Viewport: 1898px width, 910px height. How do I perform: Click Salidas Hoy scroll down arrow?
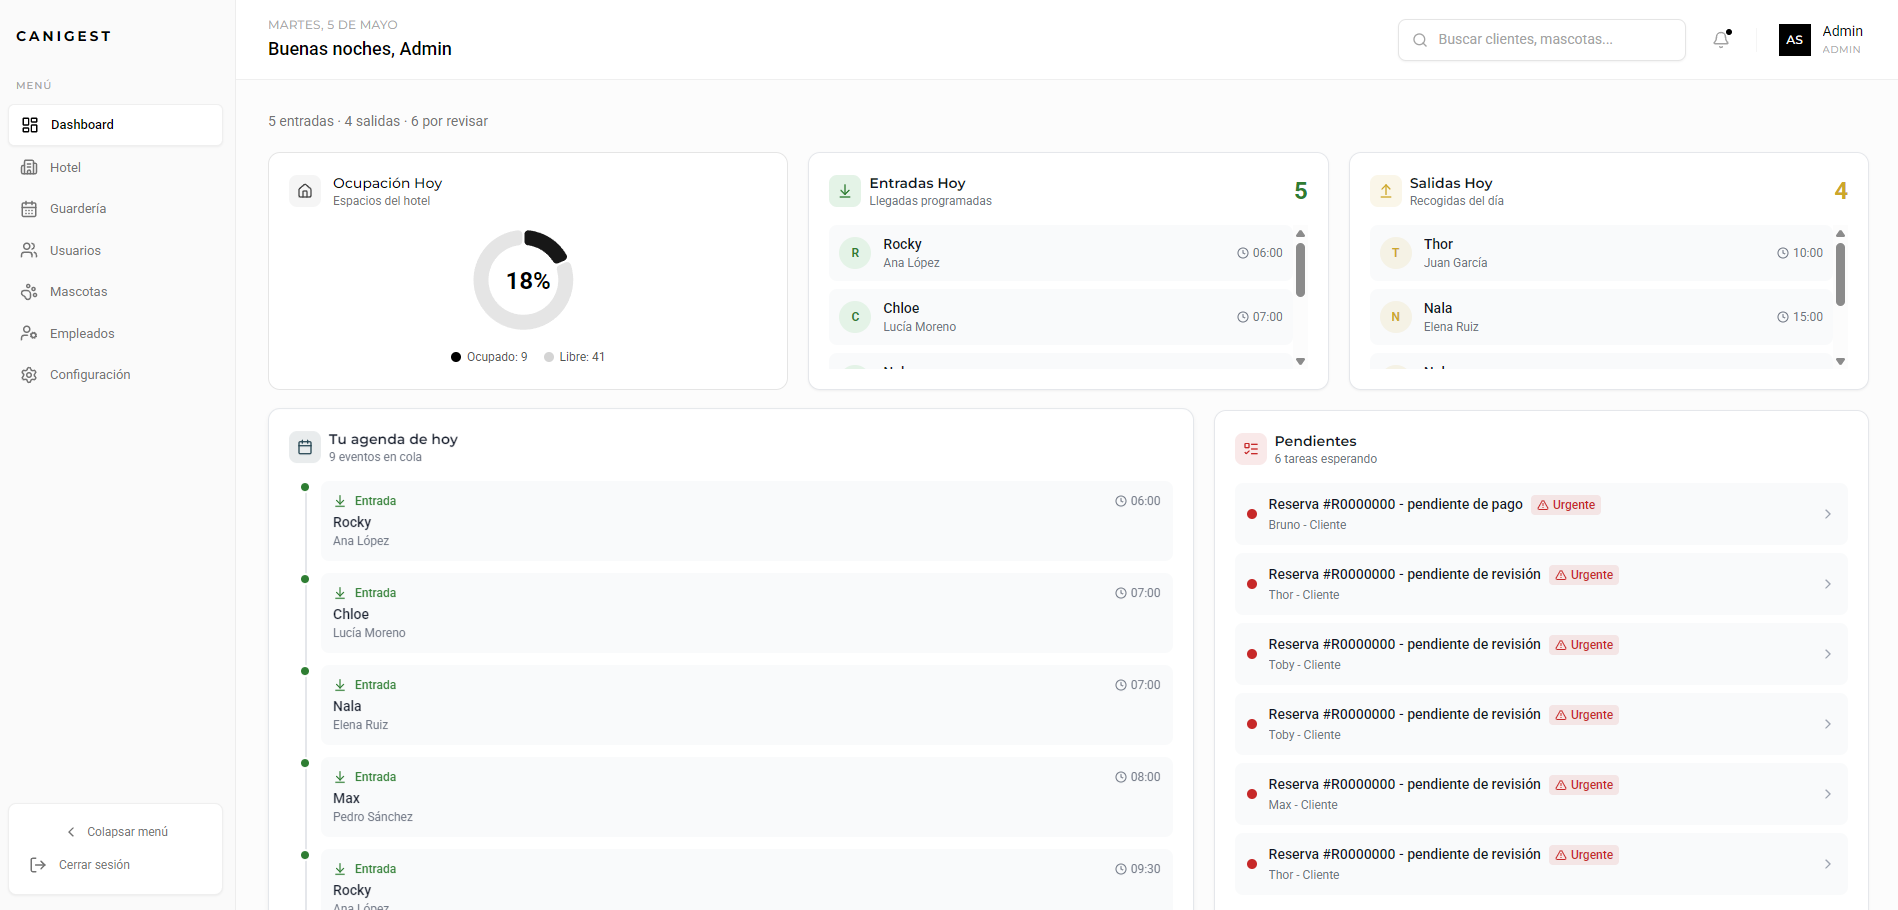coord(1840,361)
